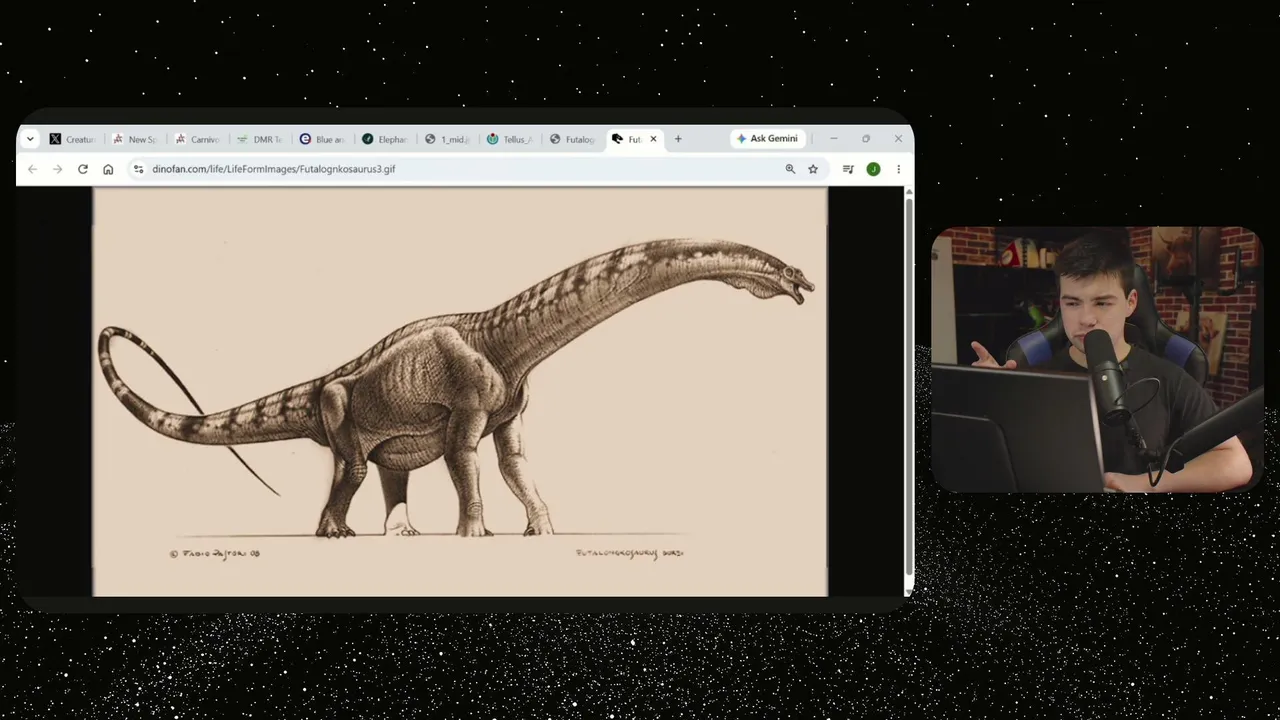
Task: Close the browser window
Action: (898, 139)
